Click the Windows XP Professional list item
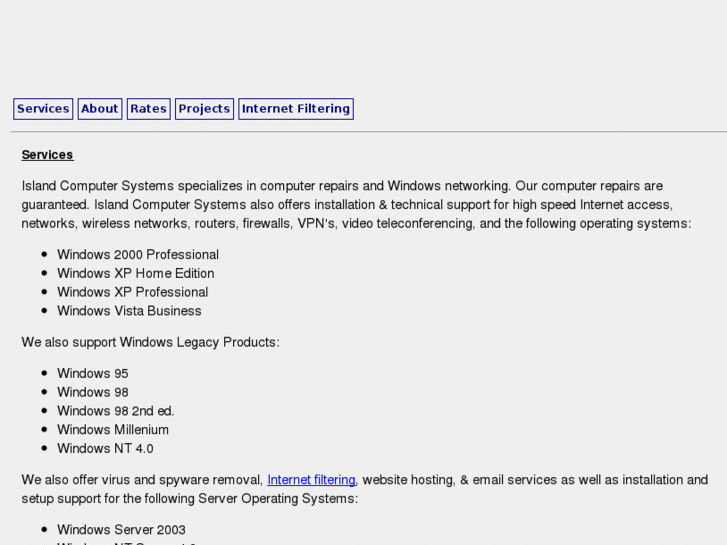 coord(132,292)
